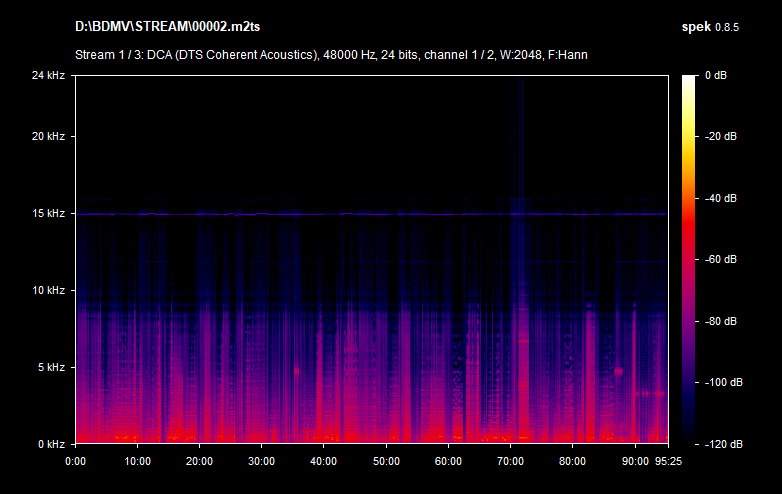The image size is (782, 494).
Task: Select the 70:00 time axis marker
Action: [510, 461]
